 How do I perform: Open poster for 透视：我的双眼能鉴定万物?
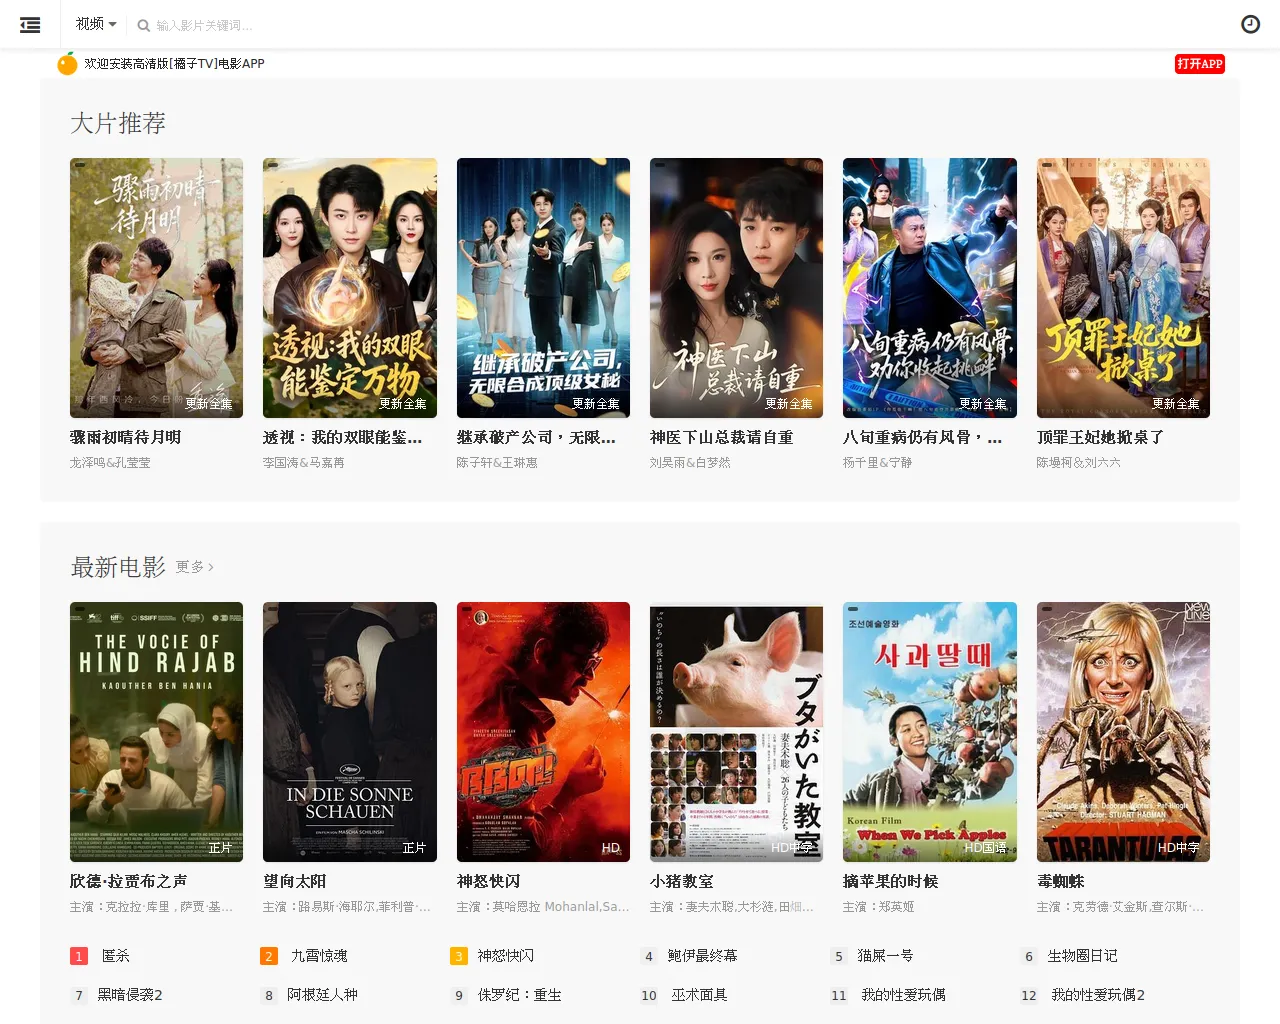click(x=350, y=288)
